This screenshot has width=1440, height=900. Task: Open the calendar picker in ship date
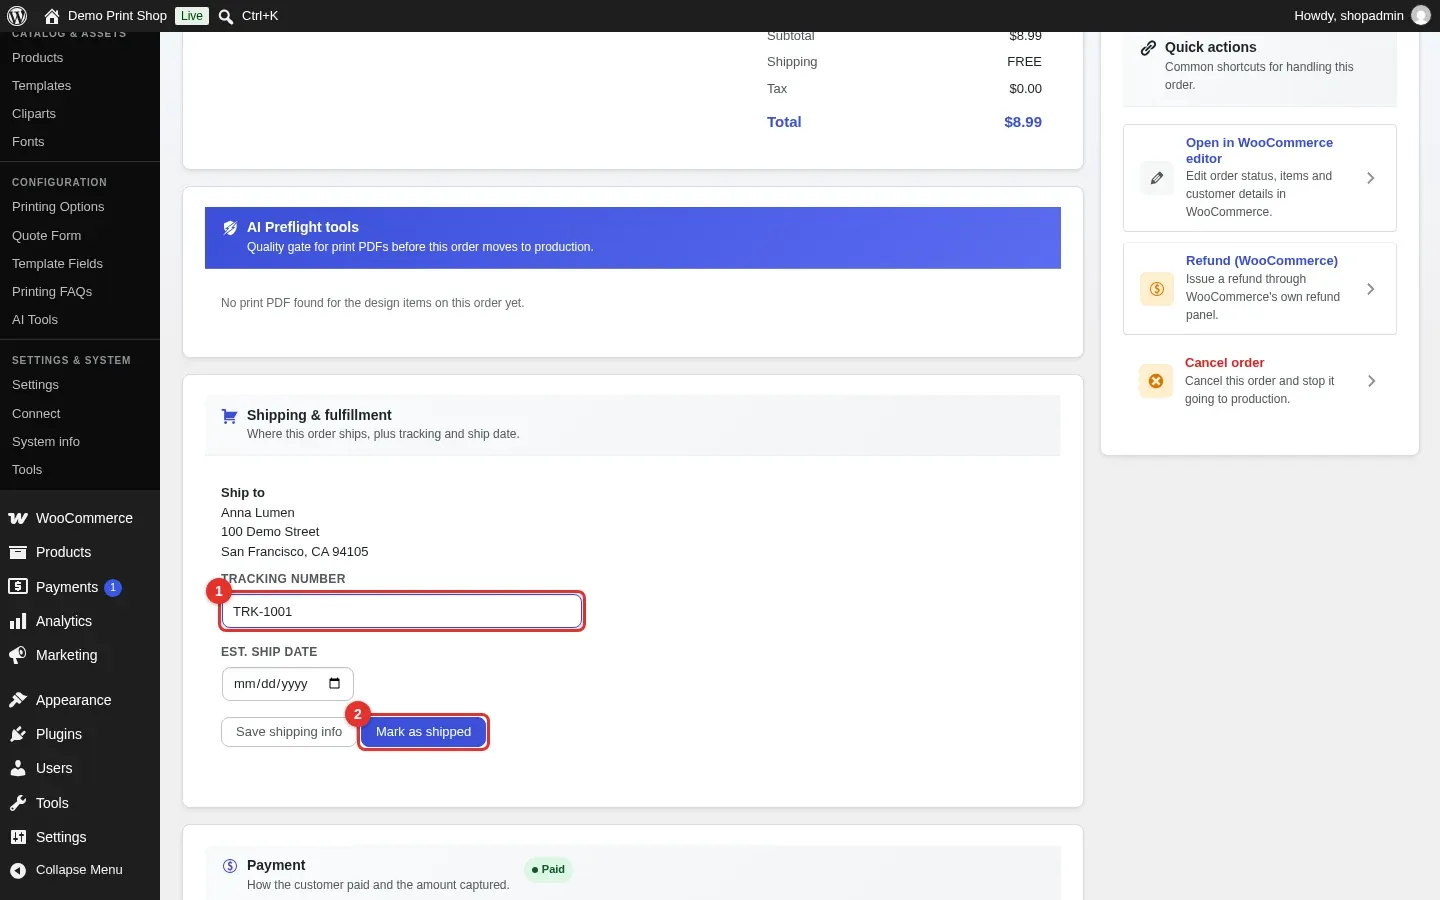[x=334, y=684]
